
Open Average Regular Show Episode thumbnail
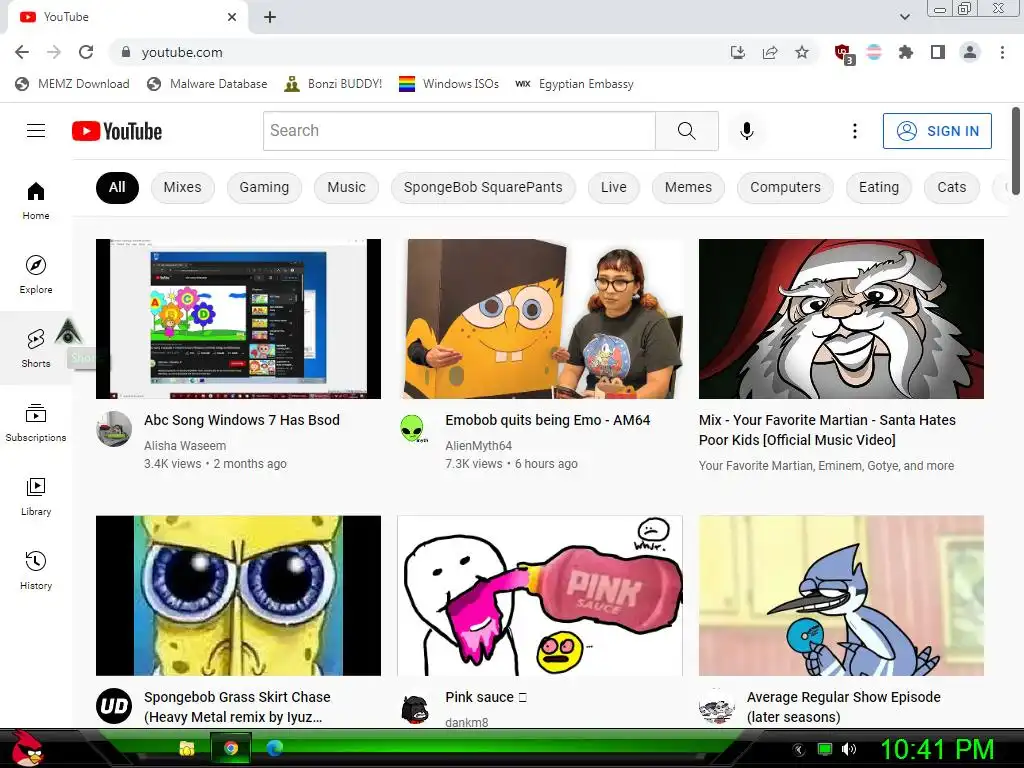point(841,596)
